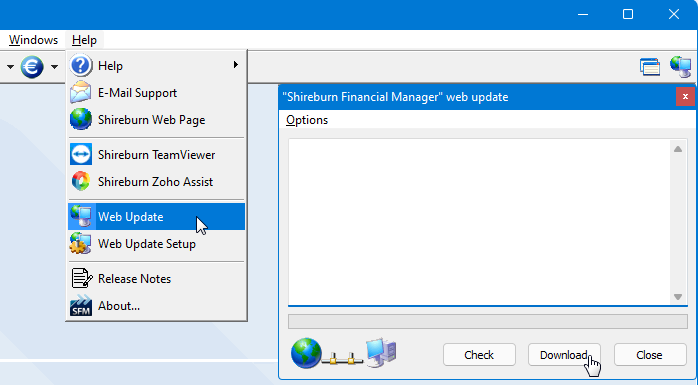Launch Shireburn TeamViewer menu item
The image size is (698, 385).
click(157, 154)
